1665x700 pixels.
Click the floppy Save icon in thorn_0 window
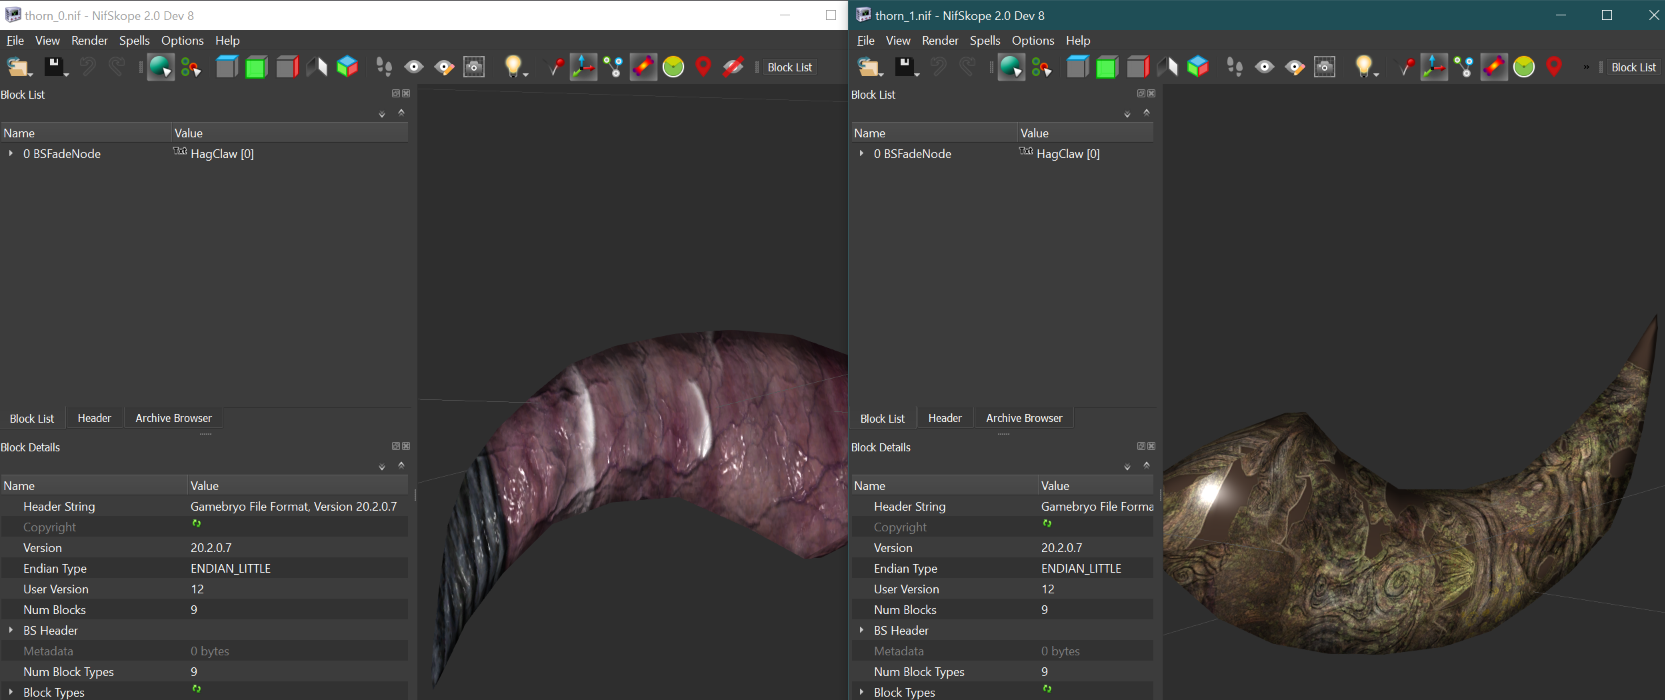coord(53,67)
